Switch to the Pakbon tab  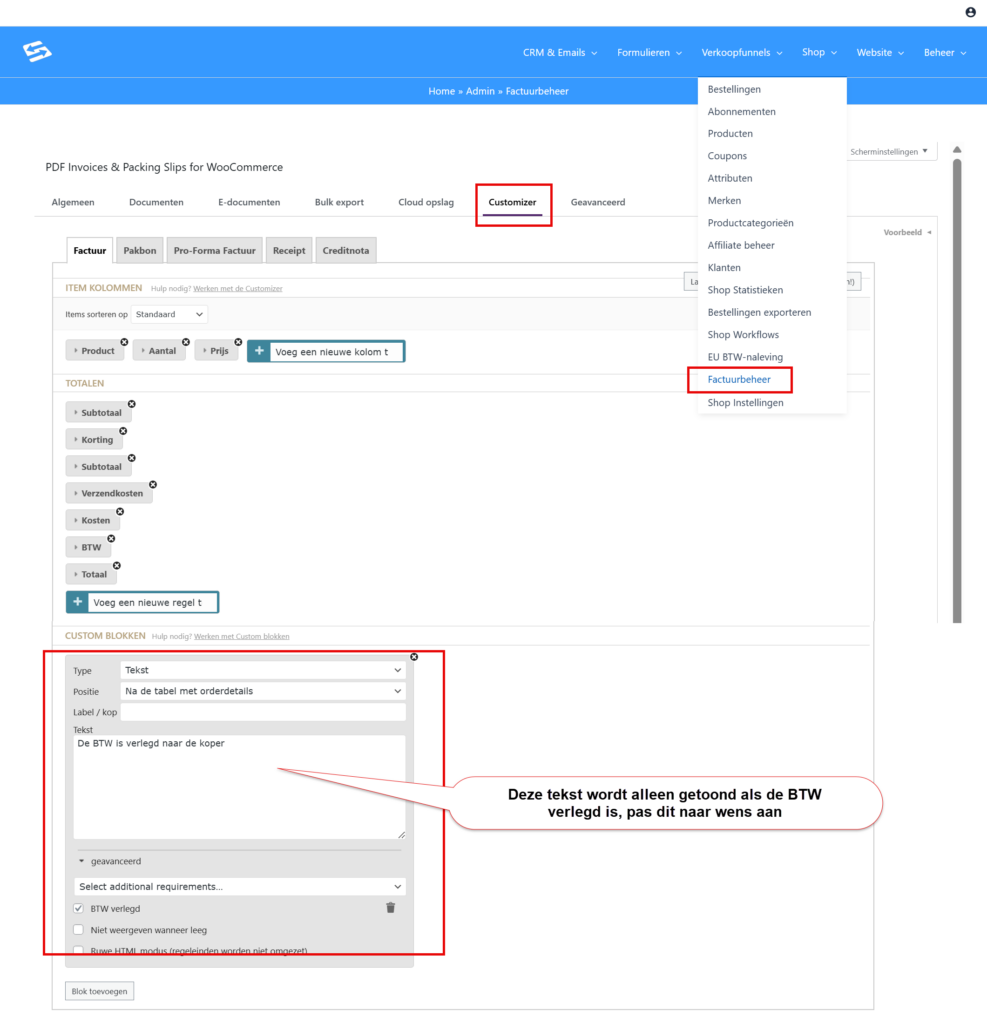[x=140, y=250]
